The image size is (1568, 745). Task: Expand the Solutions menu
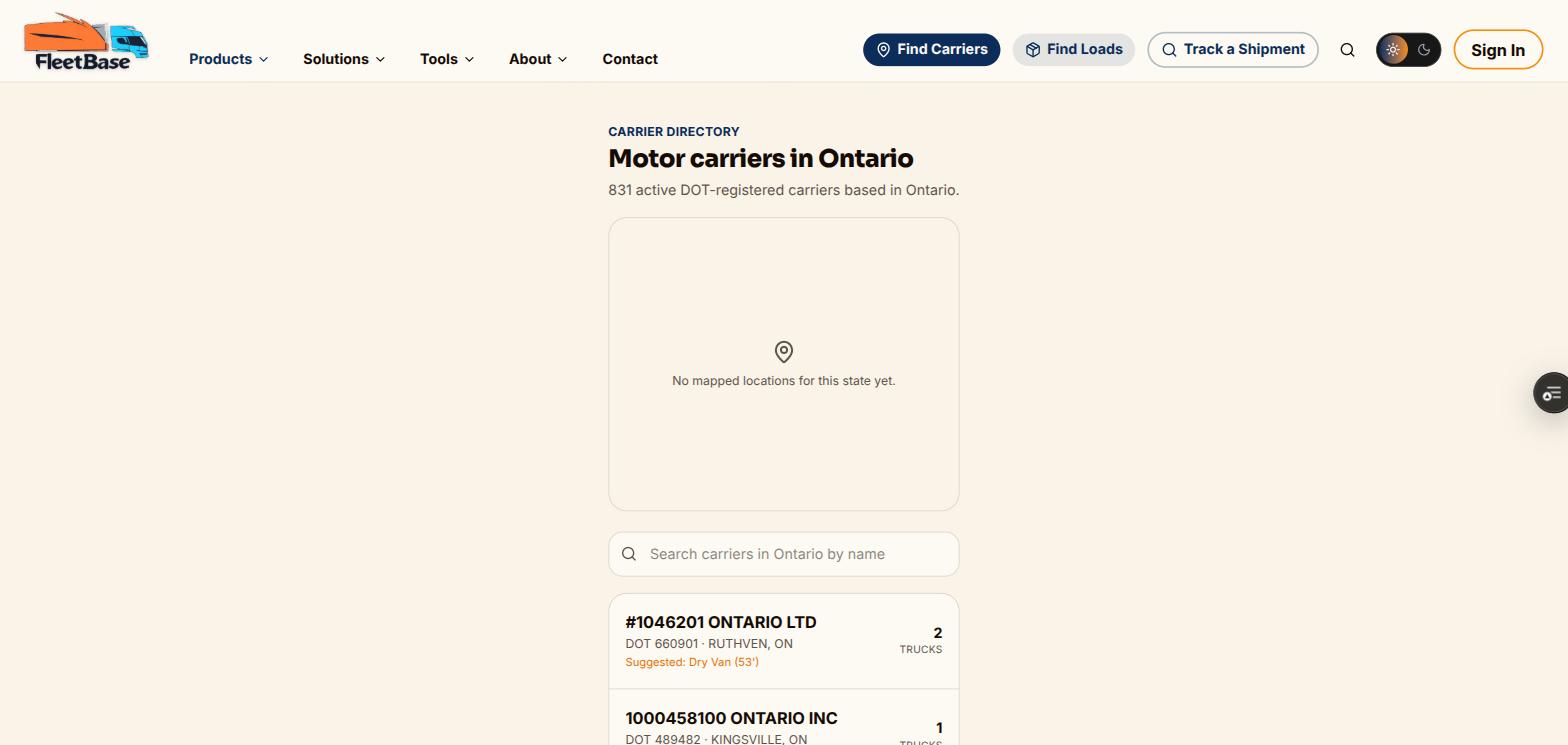pos(344,59)
